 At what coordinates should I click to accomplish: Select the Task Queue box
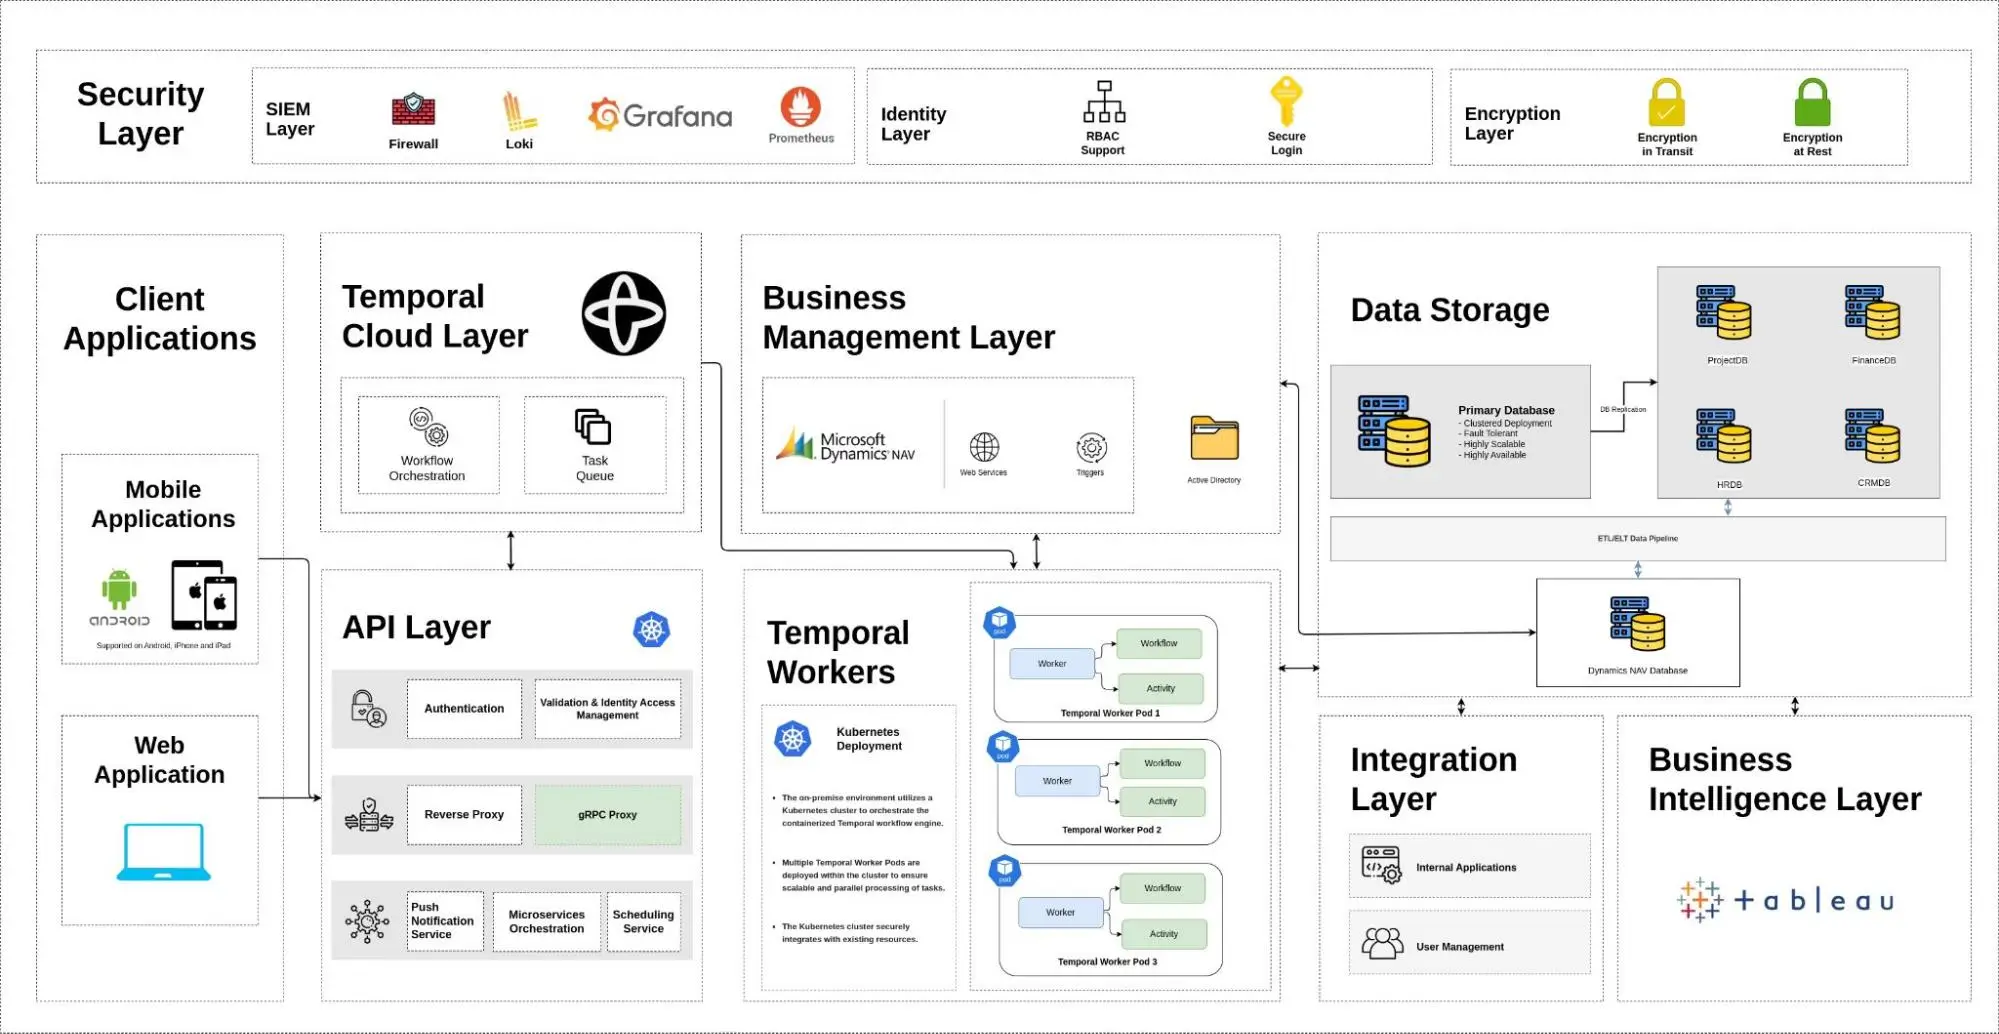[x=595, y=445]
